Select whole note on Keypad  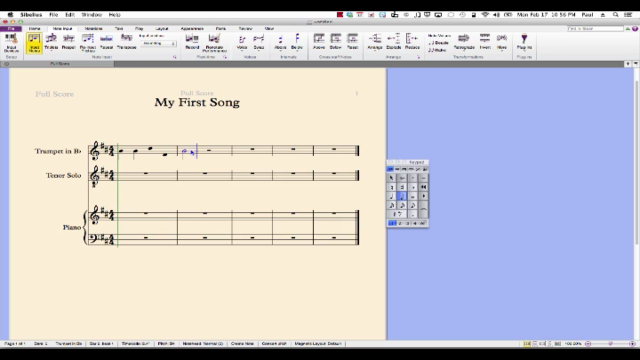(x=413, y=196)
